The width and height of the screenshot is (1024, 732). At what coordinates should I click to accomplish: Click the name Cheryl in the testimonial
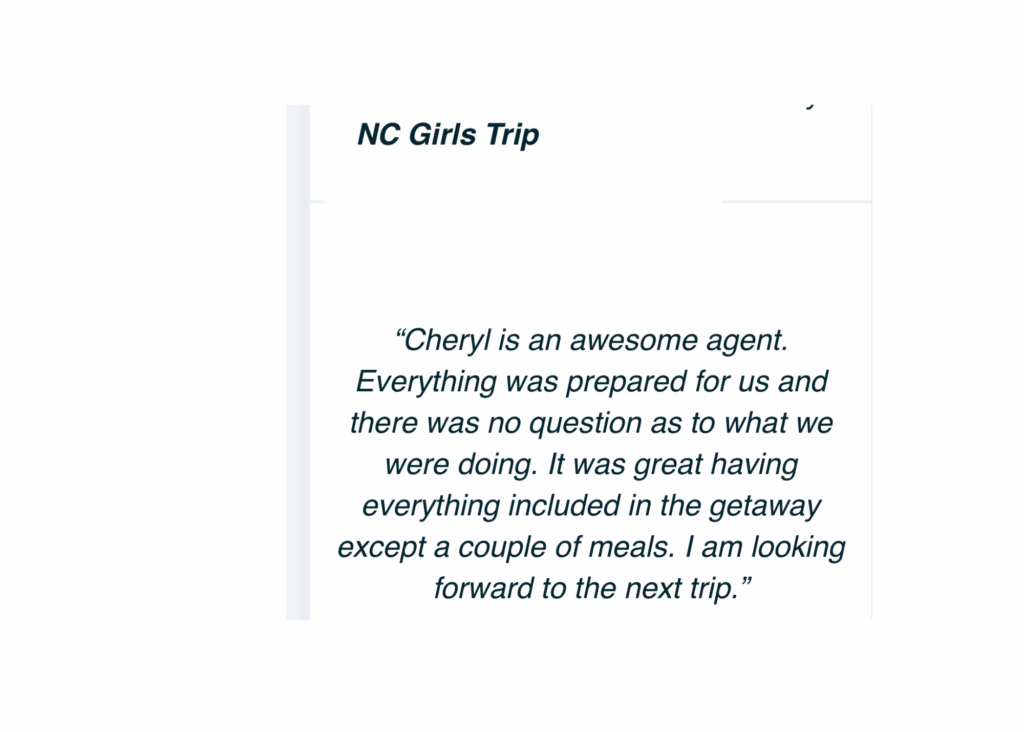coord(449,341)
